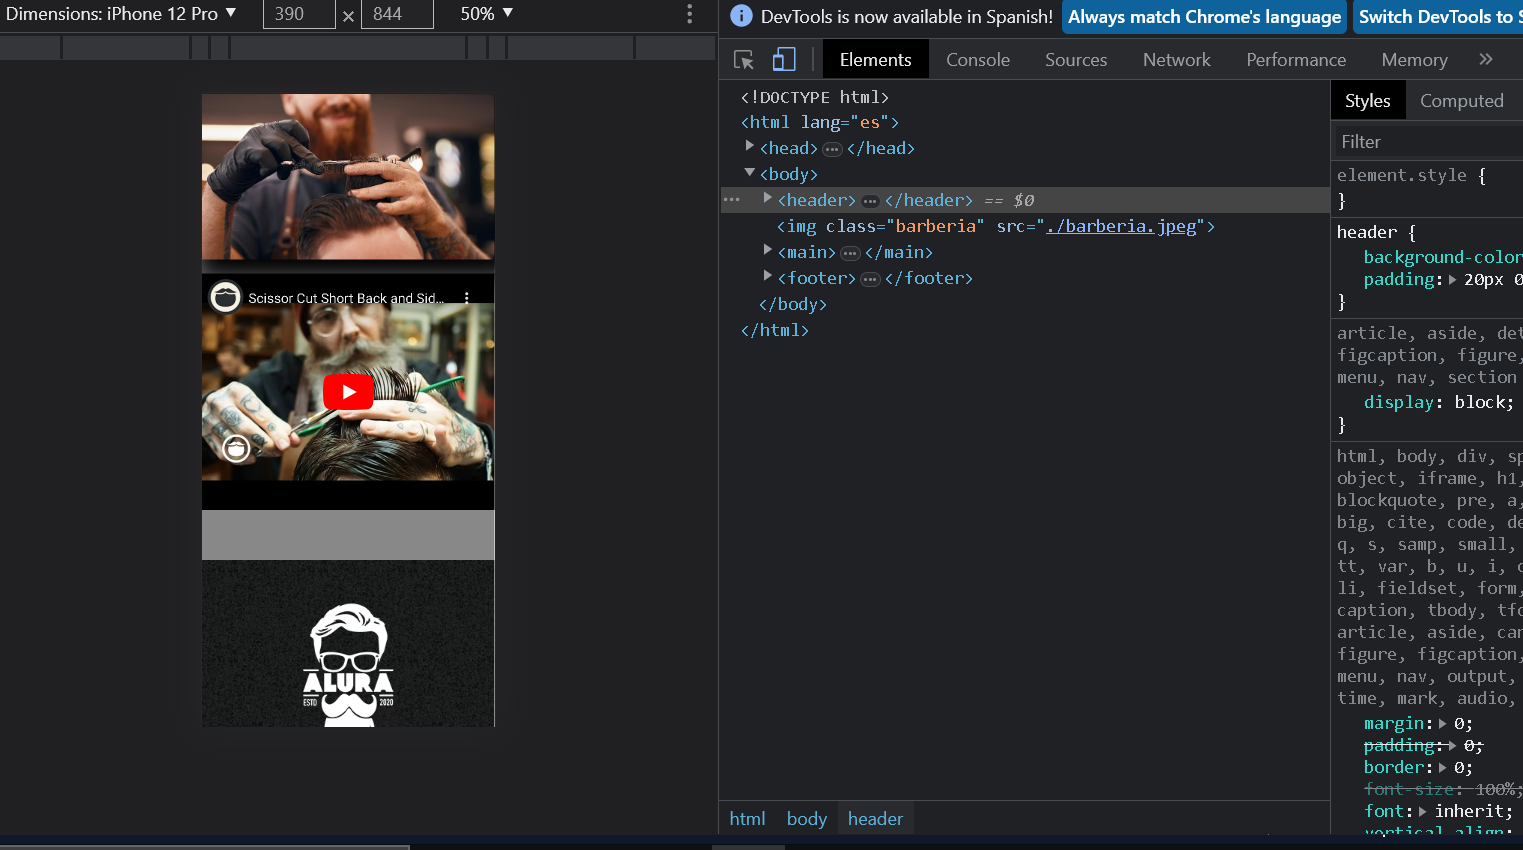This screenshot has height=850, width=1523.
Task: Expand the header element node
Action: coord(768,199)
